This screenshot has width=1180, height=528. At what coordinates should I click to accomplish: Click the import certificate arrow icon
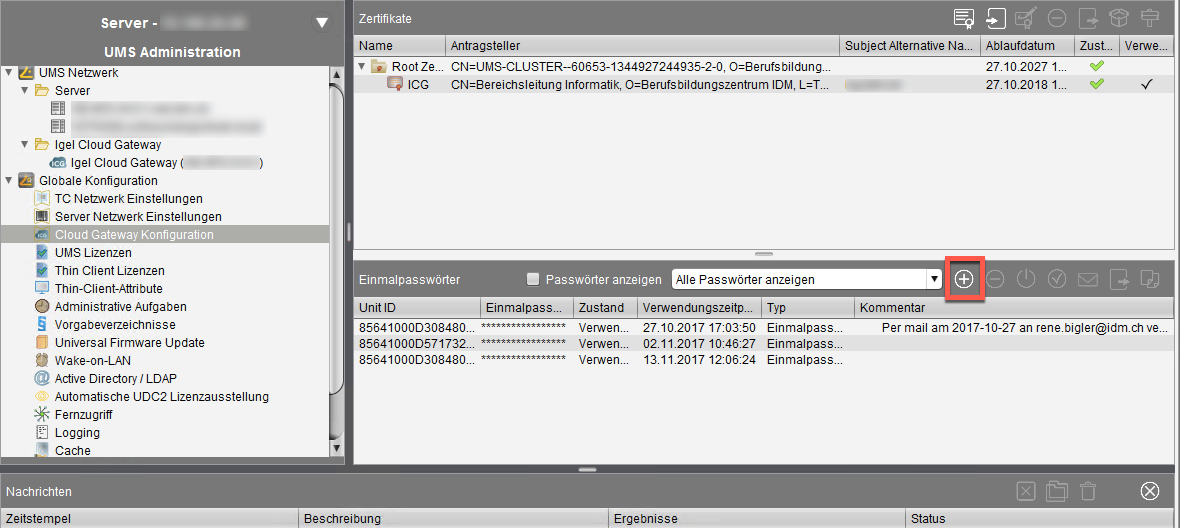pyautogui.click(x=996, y=17)
